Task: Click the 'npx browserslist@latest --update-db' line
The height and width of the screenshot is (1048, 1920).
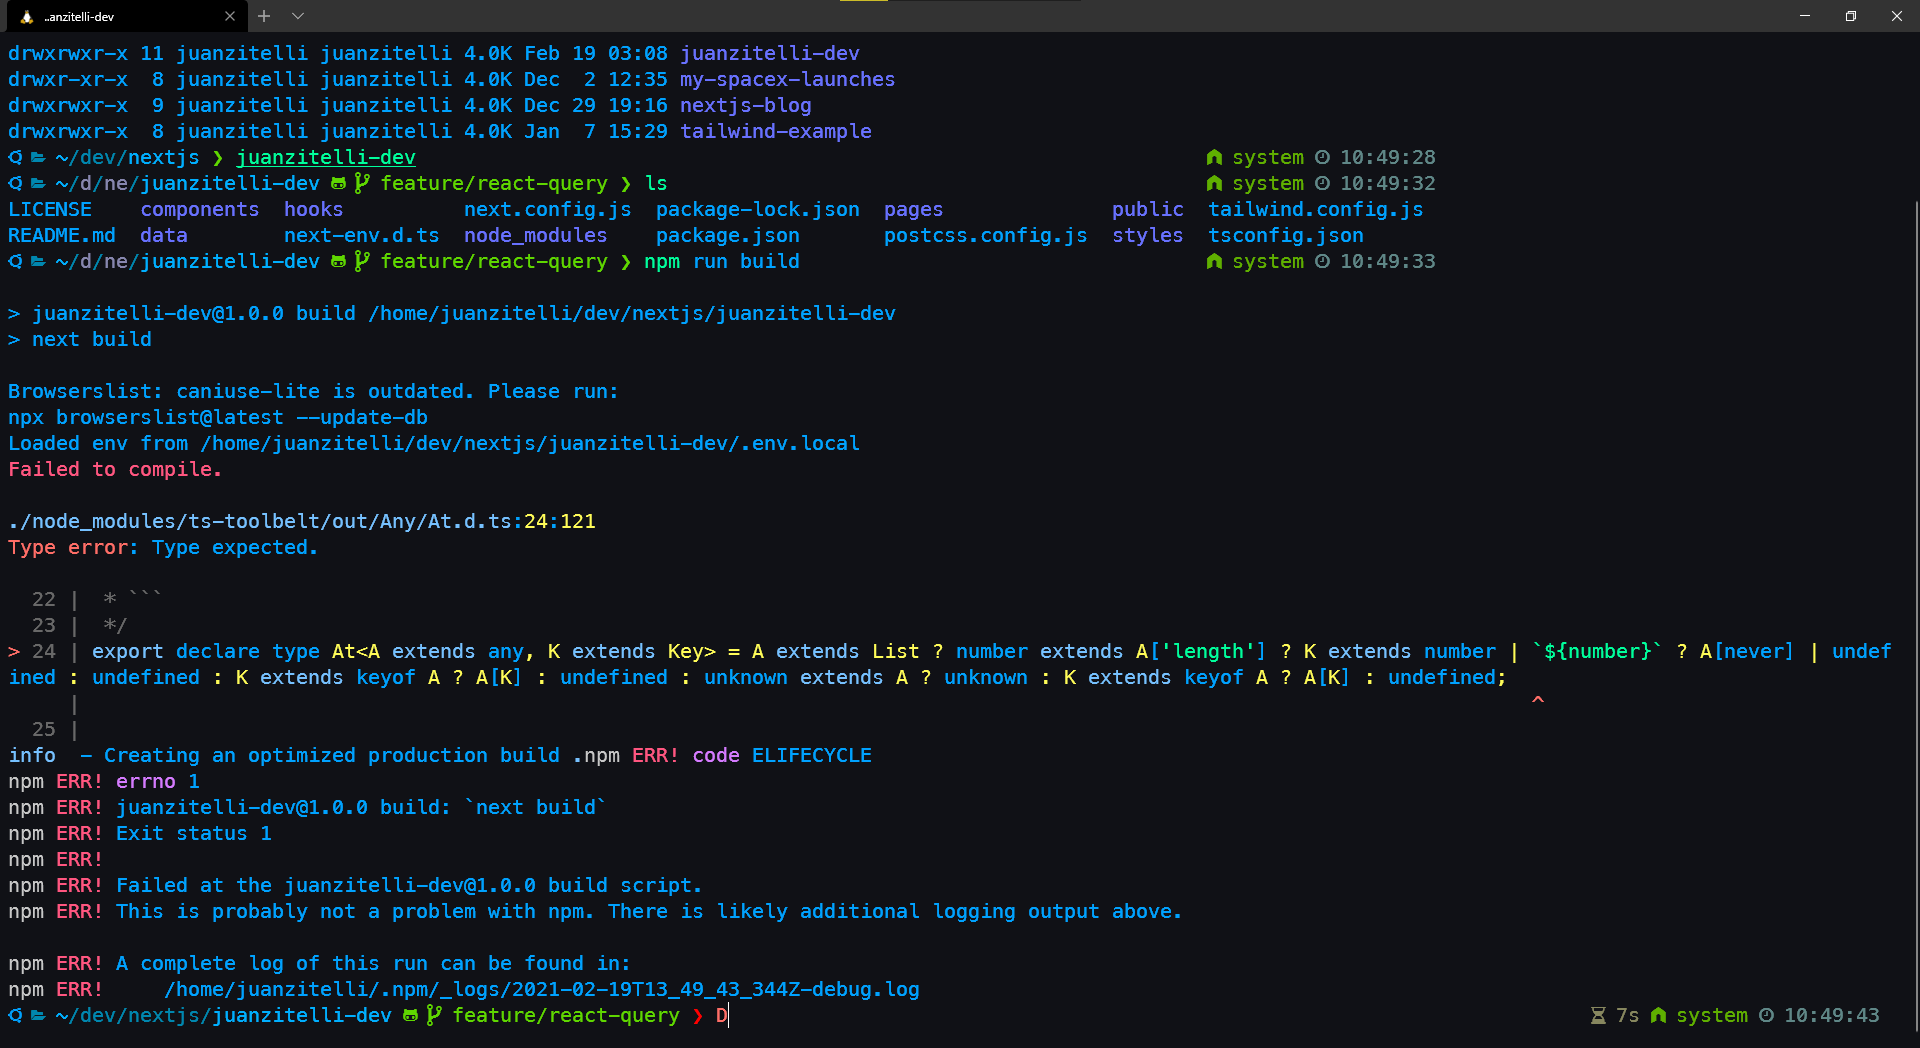Action: pyautogui.click(x=218, y=417)
